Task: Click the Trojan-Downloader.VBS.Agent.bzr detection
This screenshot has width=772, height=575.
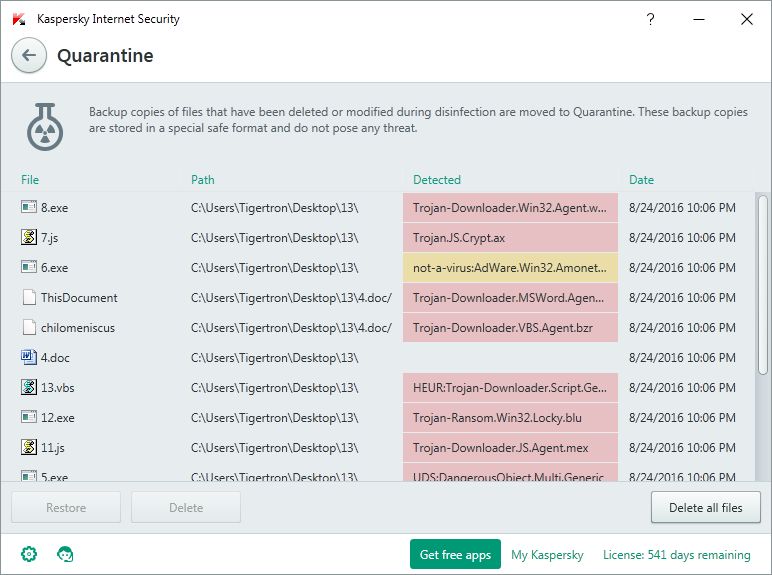Action: pyautogui.click(x=510, y=328)
